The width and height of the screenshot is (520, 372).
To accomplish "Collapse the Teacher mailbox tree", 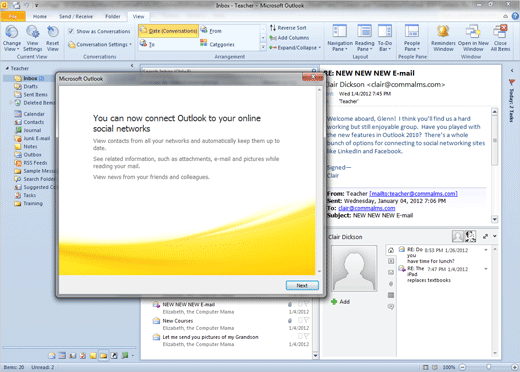I will pos(7,68).
